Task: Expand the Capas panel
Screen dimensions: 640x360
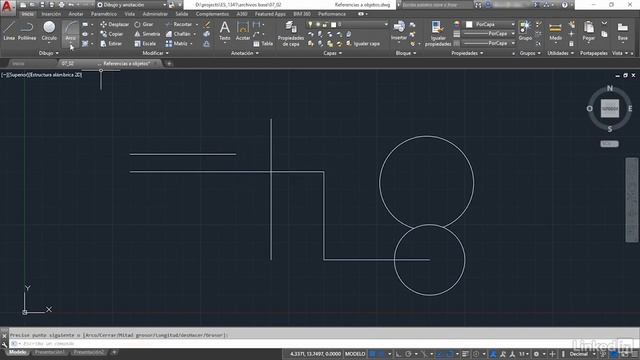Action: click(332, 53)
